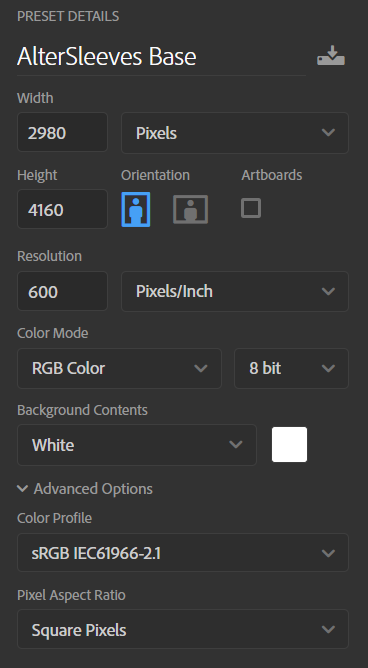Open the sRGB IEC61966-2.1 color profile dropdown
This screenshot has width=368, height=668.
pos(183,553)
